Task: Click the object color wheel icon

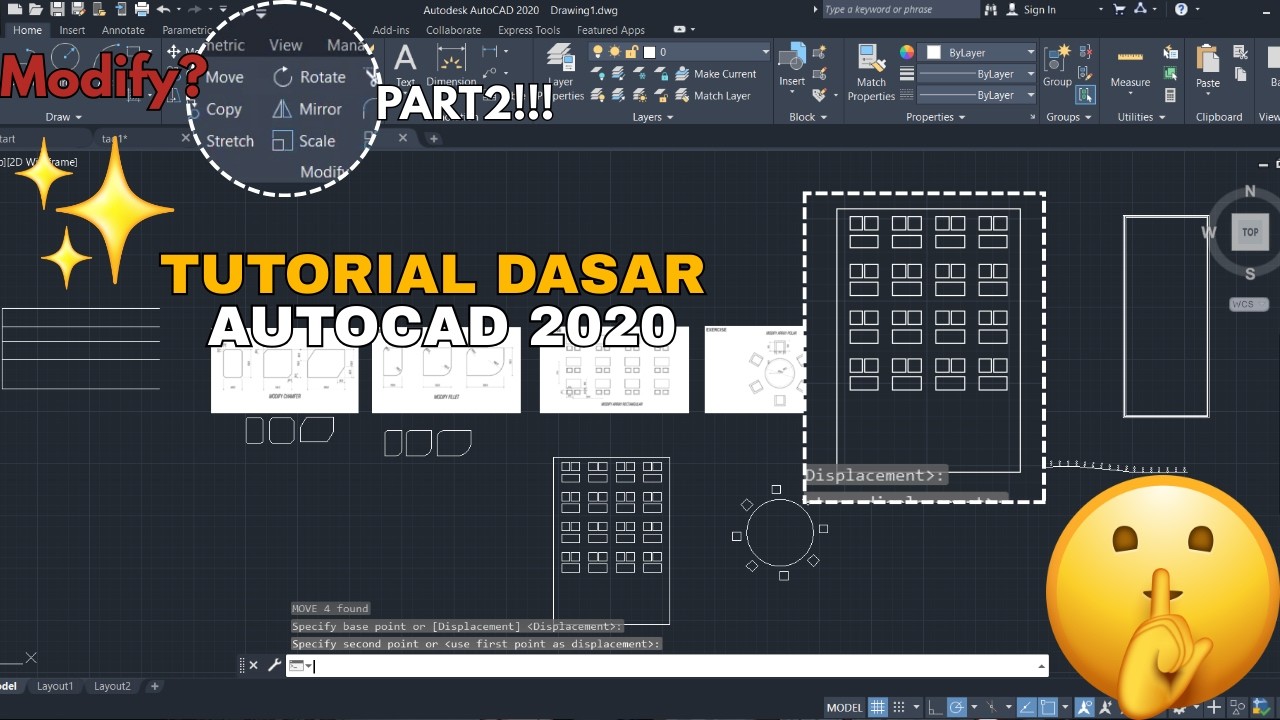Action: click(906, 52)
